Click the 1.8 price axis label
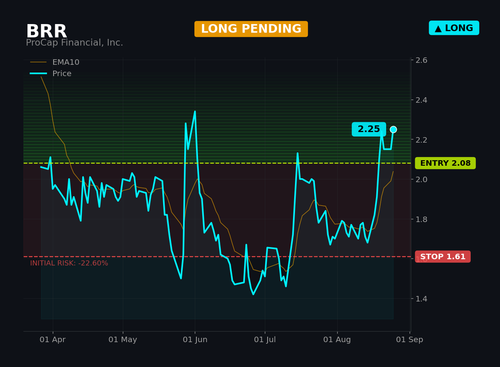This screenshot has width=500, height=367. 421,219
